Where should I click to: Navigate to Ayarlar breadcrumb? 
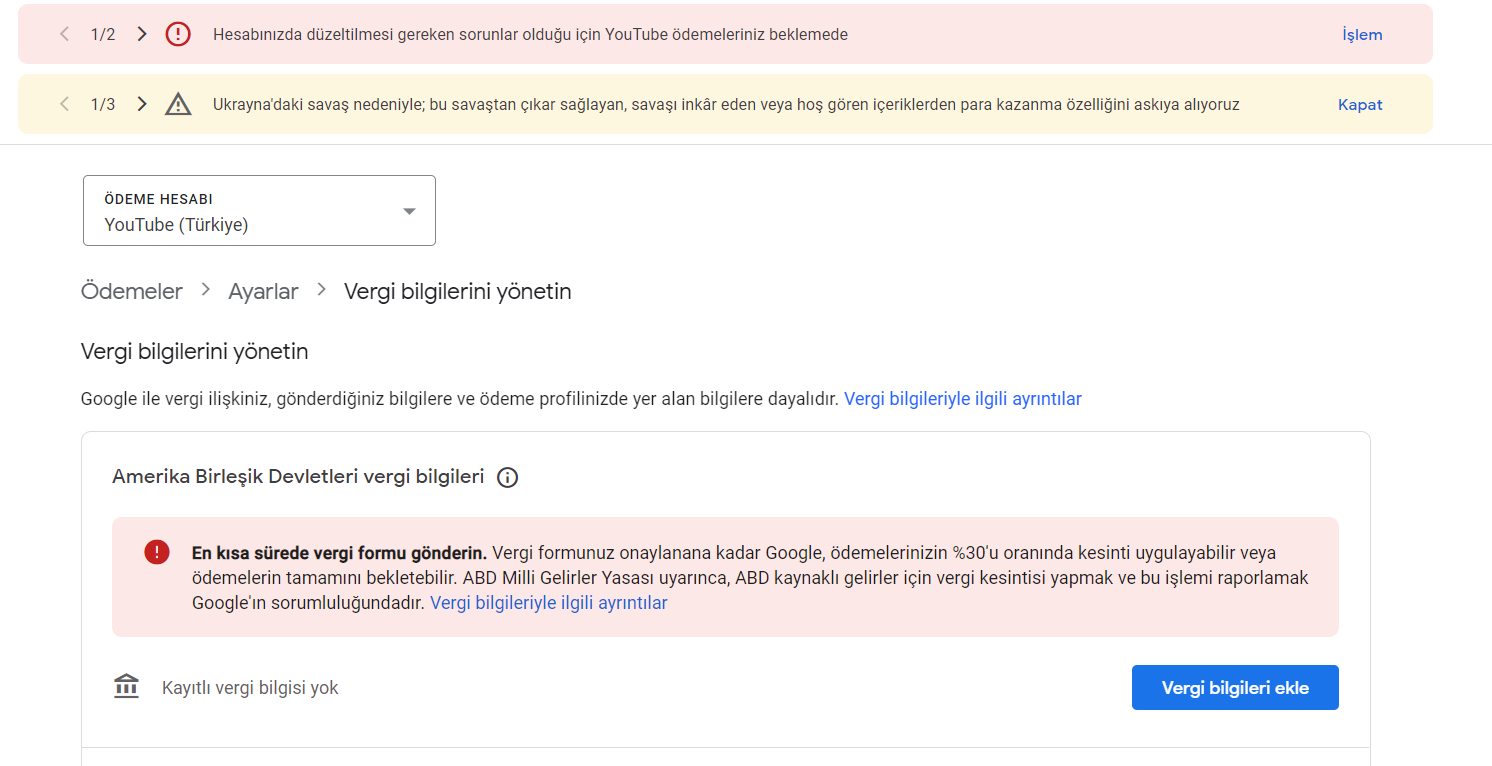(263, 291)
